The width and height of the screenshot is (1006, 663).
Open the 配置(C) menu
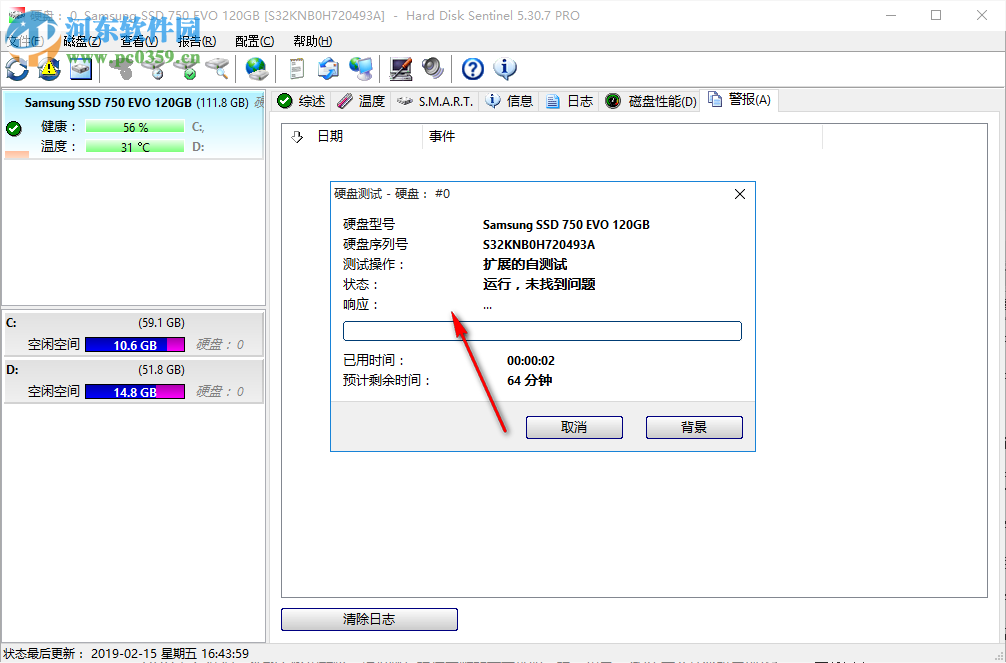tap(254, 41)
